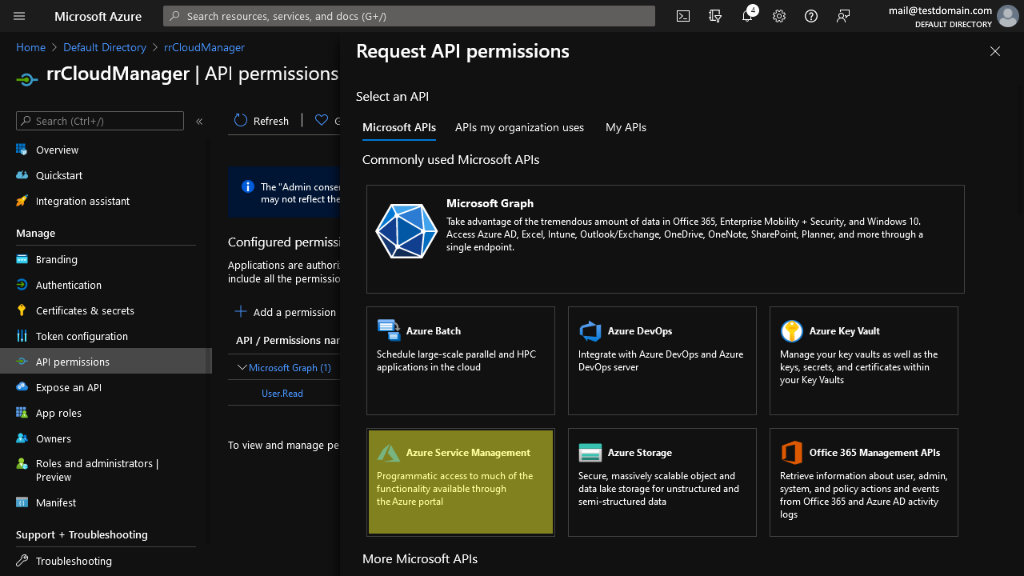Image resolution: width=1024 pixels, height=576 pixels.
Task: Open the rrCloudManager breadcrumb link
Action: 204,47
